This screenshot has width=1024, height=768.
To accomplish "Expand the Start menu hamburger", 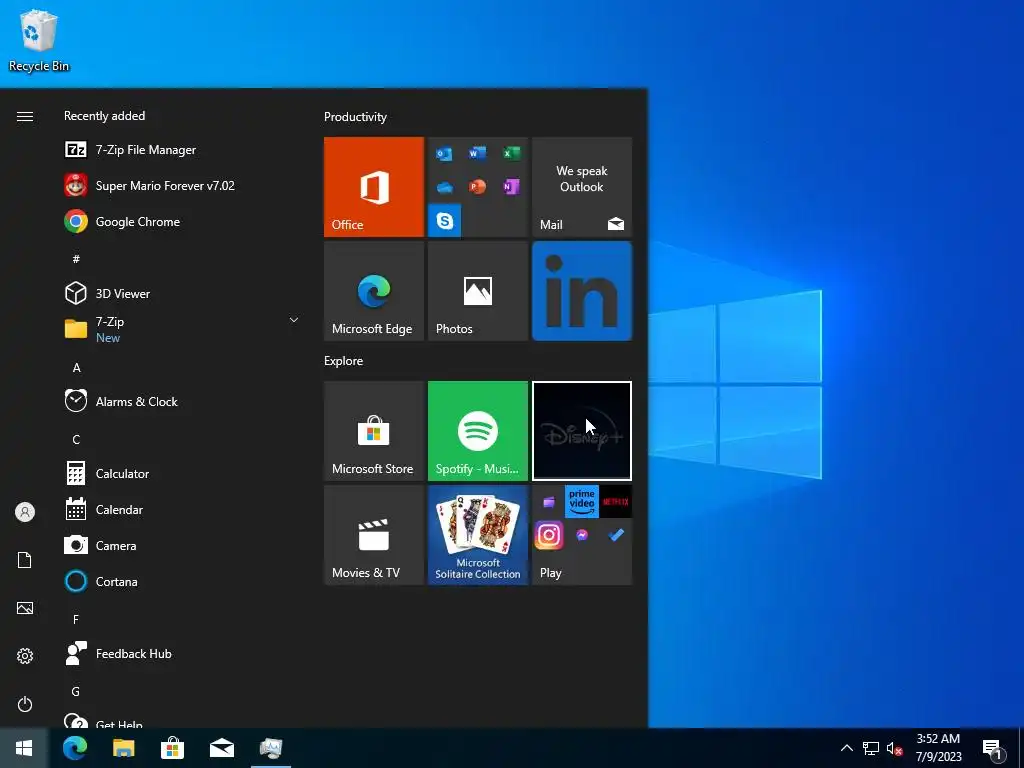I will coord(25,116).
